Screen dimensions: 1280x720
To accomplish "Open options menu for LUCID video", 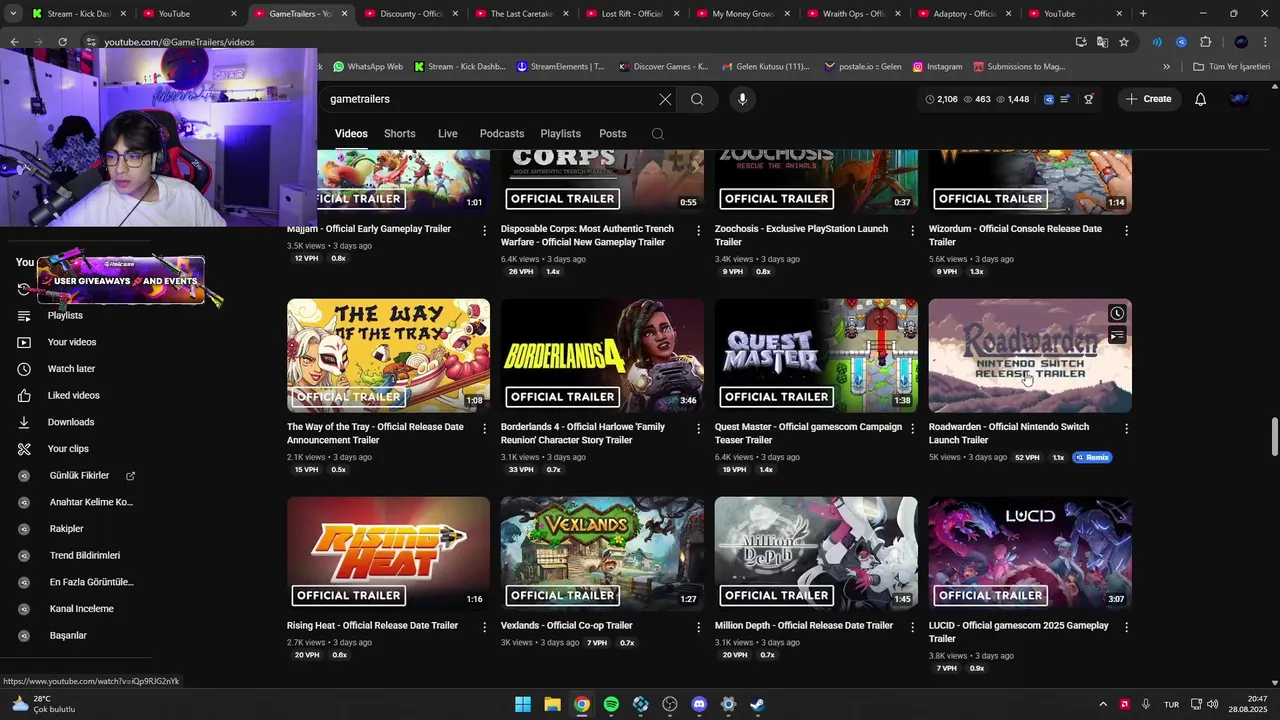I will [1126, 627].
